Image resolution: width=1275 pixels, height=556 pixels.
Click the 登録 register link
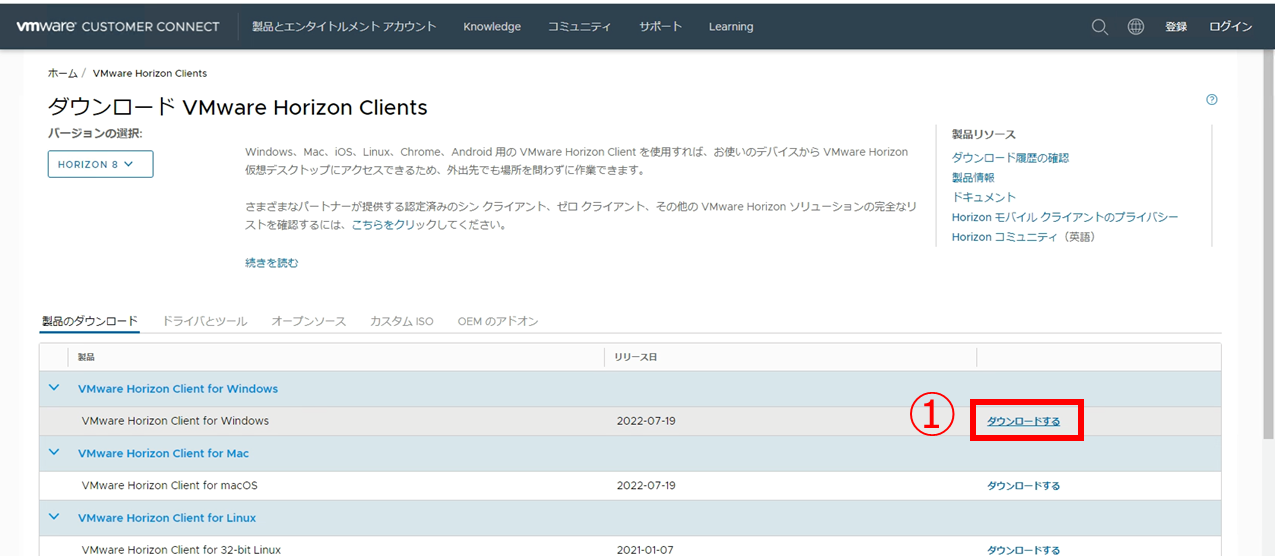tap(1176, 27)
